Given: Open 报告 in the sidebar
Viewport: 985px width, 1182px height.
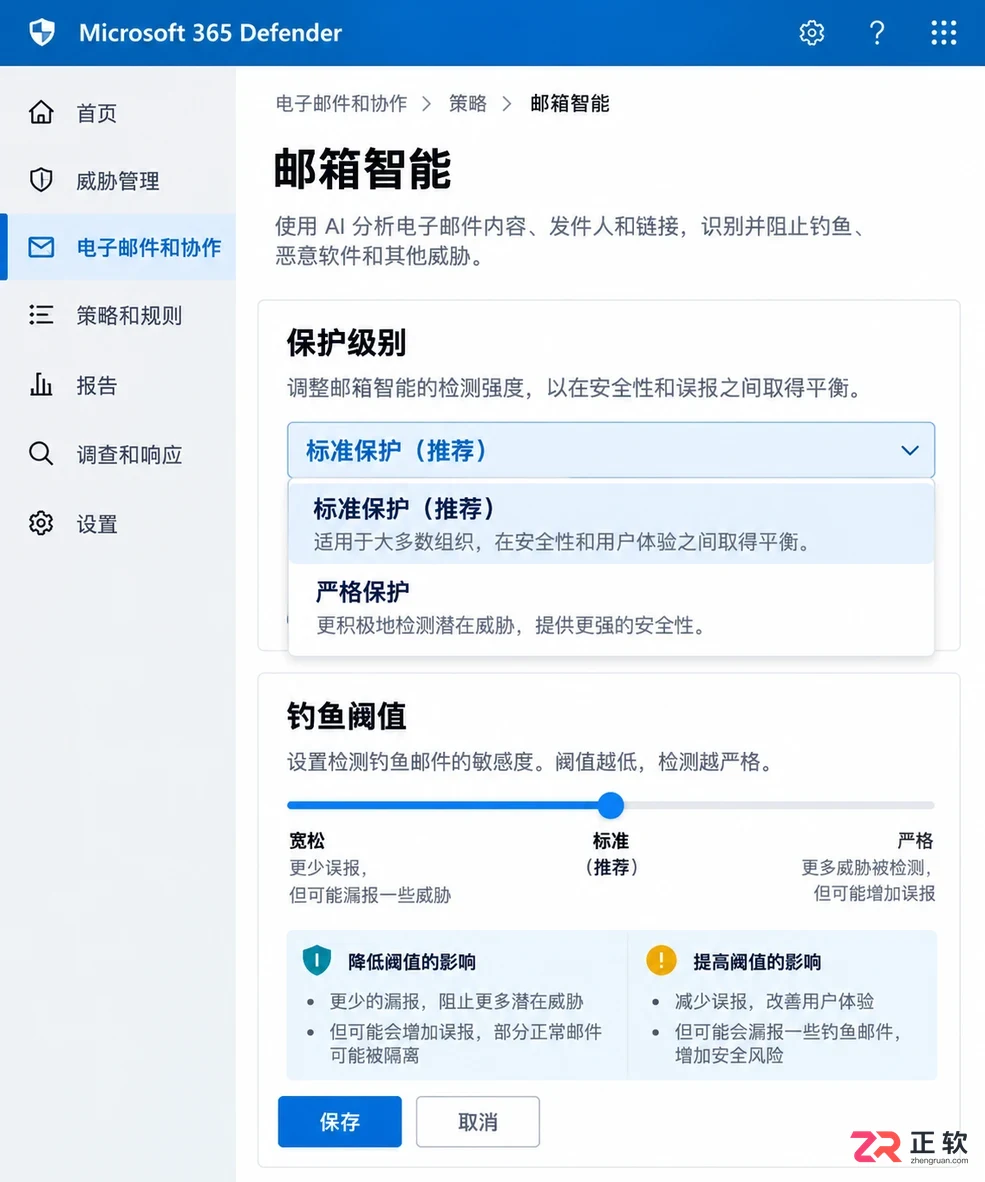Looking at the screenshot, I should pos(118,384).
